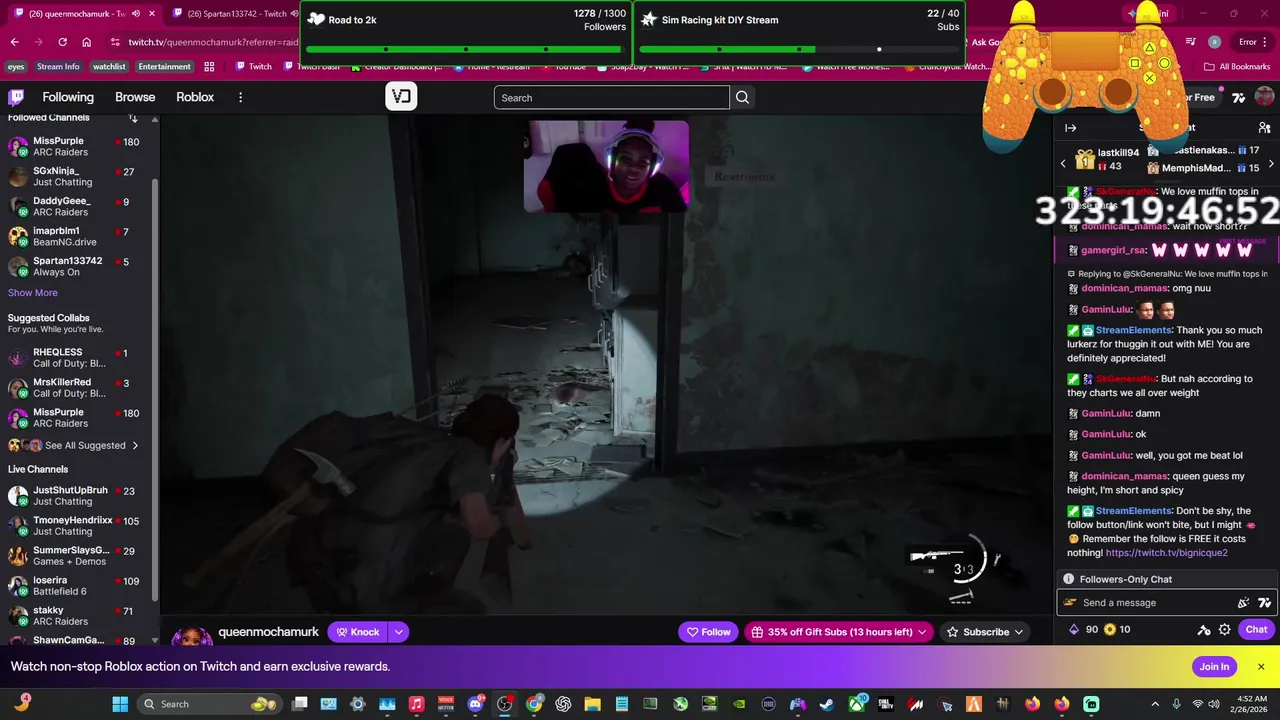Open JustShutUpBruh live channel
Screen dimensions: 1280x720
point(74,496)
